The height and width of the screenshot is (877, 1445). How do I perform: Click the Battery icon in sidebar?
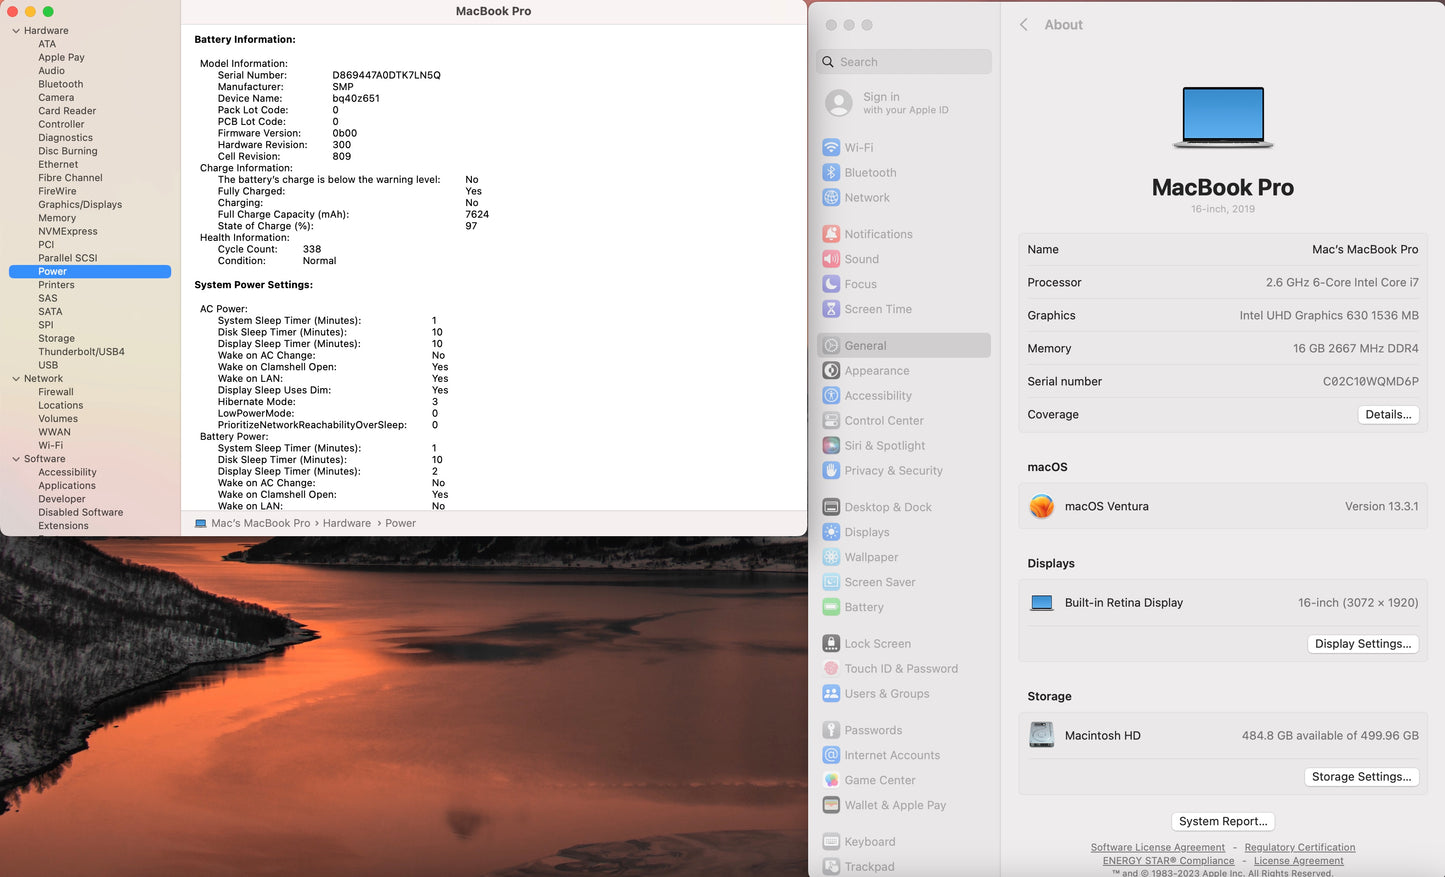[831, 607]
